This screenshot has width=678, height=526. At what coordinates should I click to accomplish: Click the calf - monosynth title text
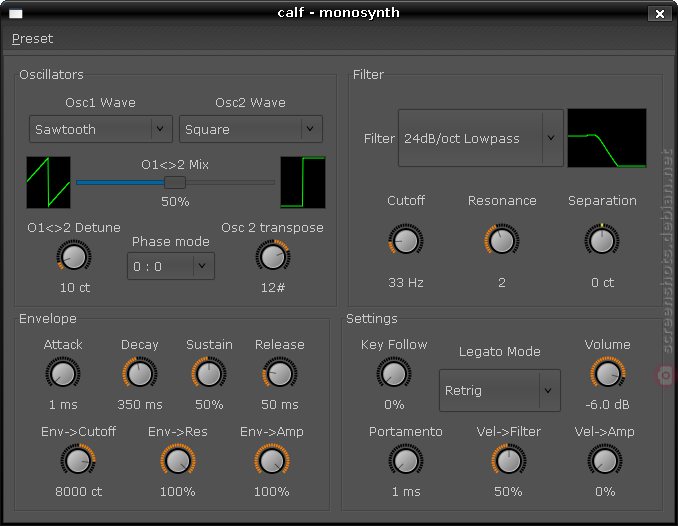(339, 13)
